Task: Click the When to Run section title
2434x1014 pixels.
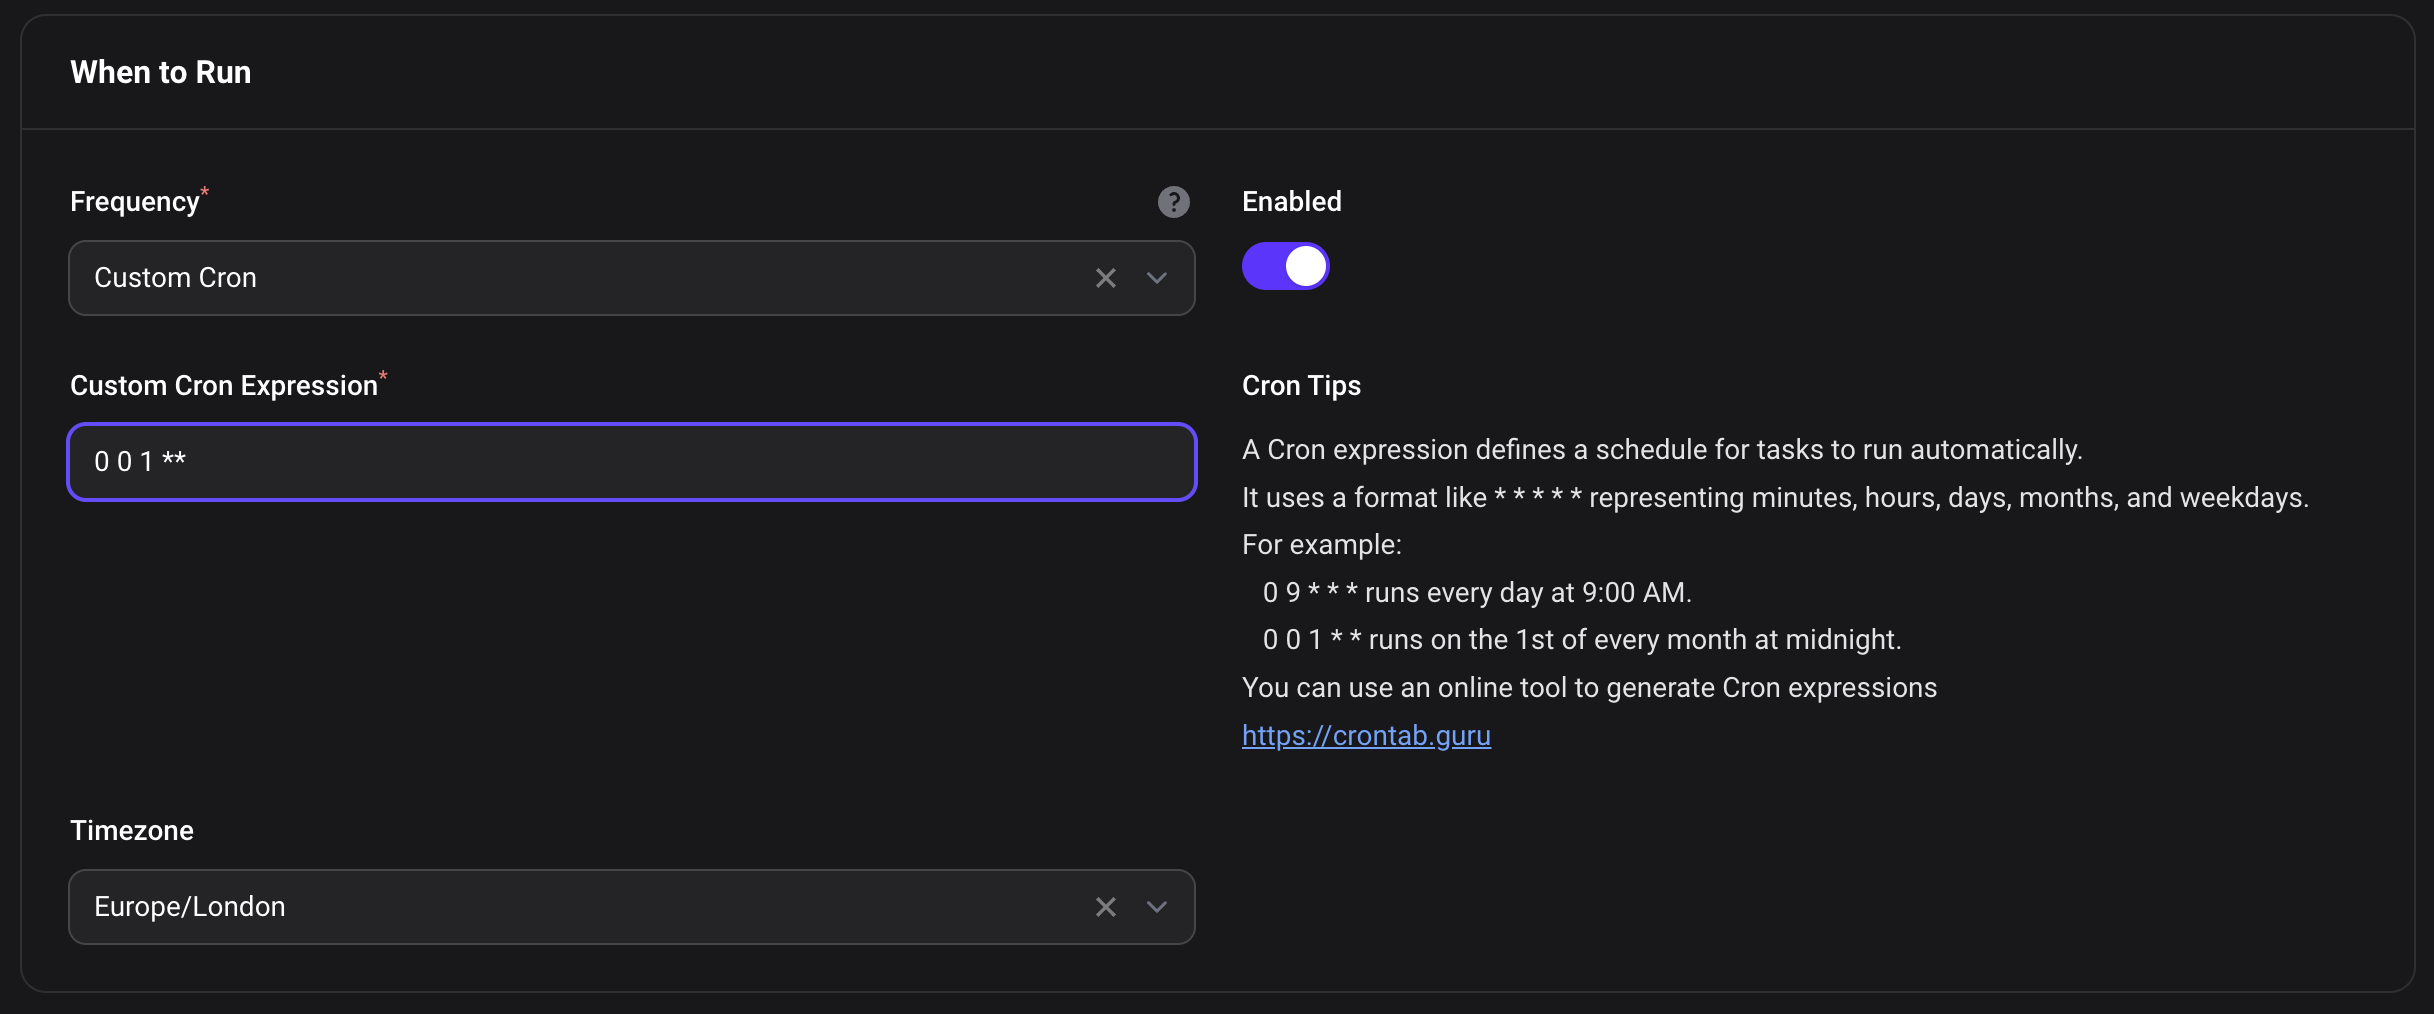Action: pyautogui.click(x=161, y=73)
